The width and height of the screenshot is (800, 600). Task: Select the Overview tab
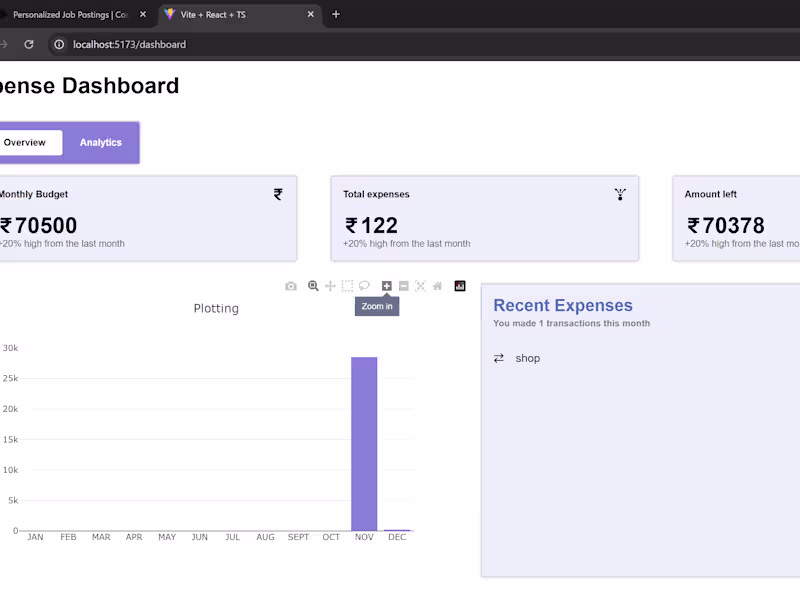[27, 142]
